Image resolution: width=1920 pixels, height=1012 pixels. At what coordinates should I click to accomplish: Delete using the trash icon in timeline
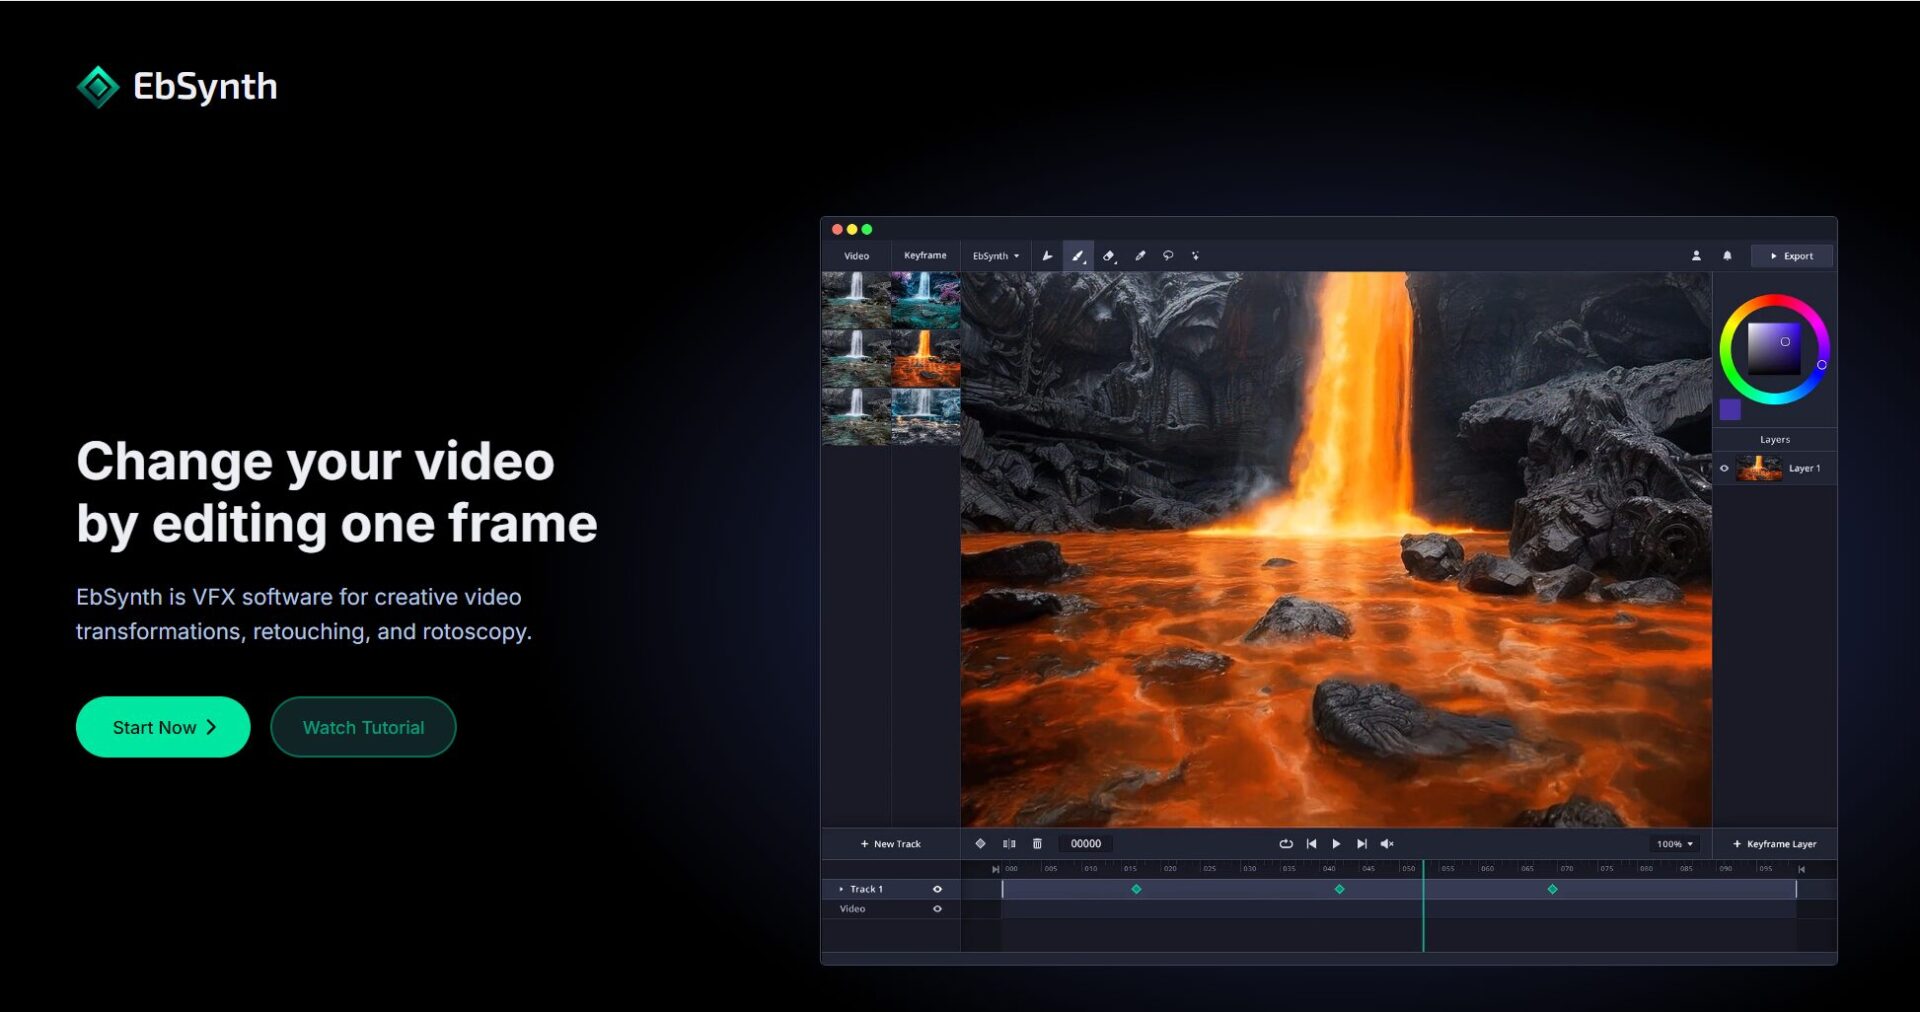click(x=1037, y=844)
